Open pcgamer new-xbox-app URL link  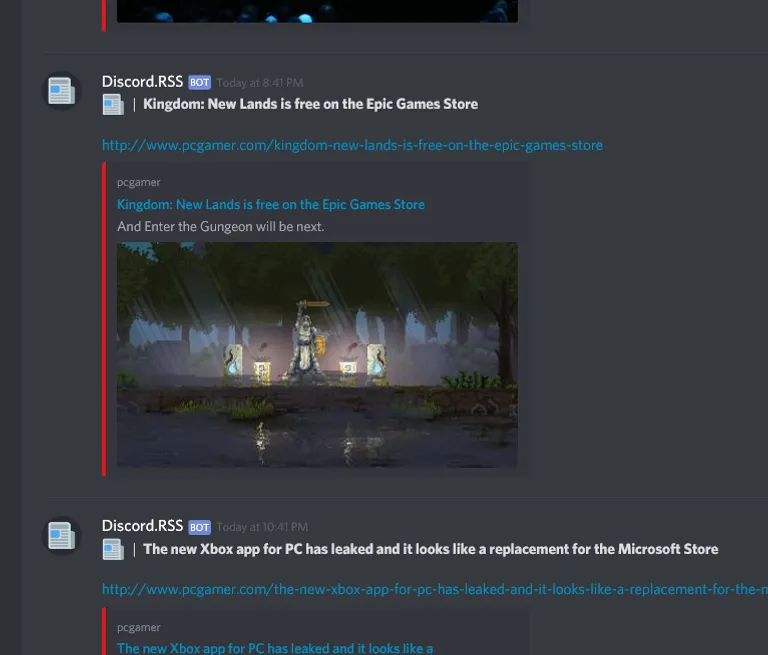tap(435, 589)
